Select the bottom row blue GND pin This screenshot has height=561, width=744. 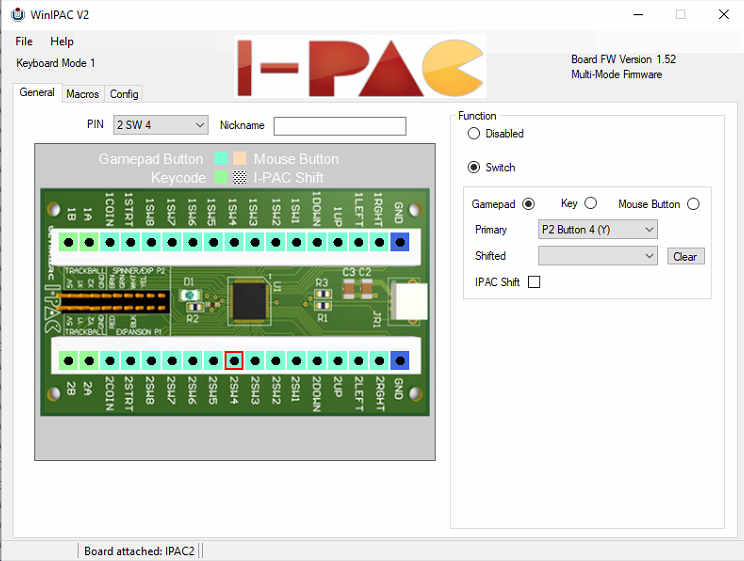(400, 361)
